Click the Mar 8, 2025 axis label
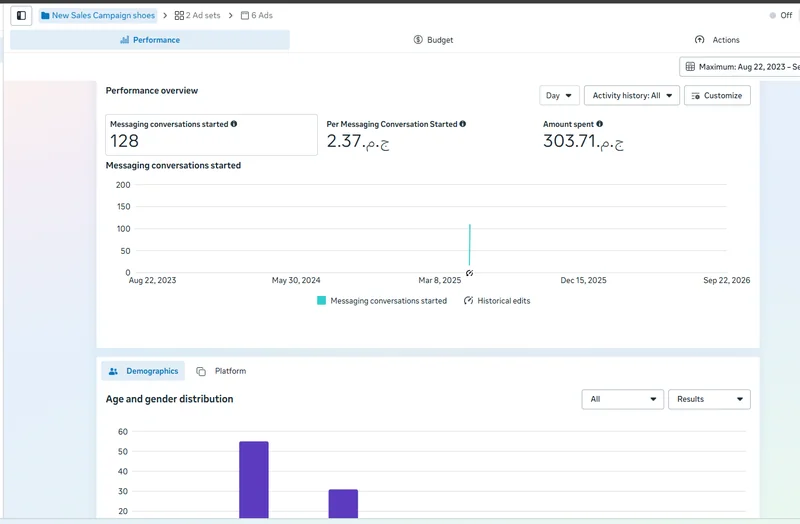This screenshot has height=524, width=800. pos(439,280)
